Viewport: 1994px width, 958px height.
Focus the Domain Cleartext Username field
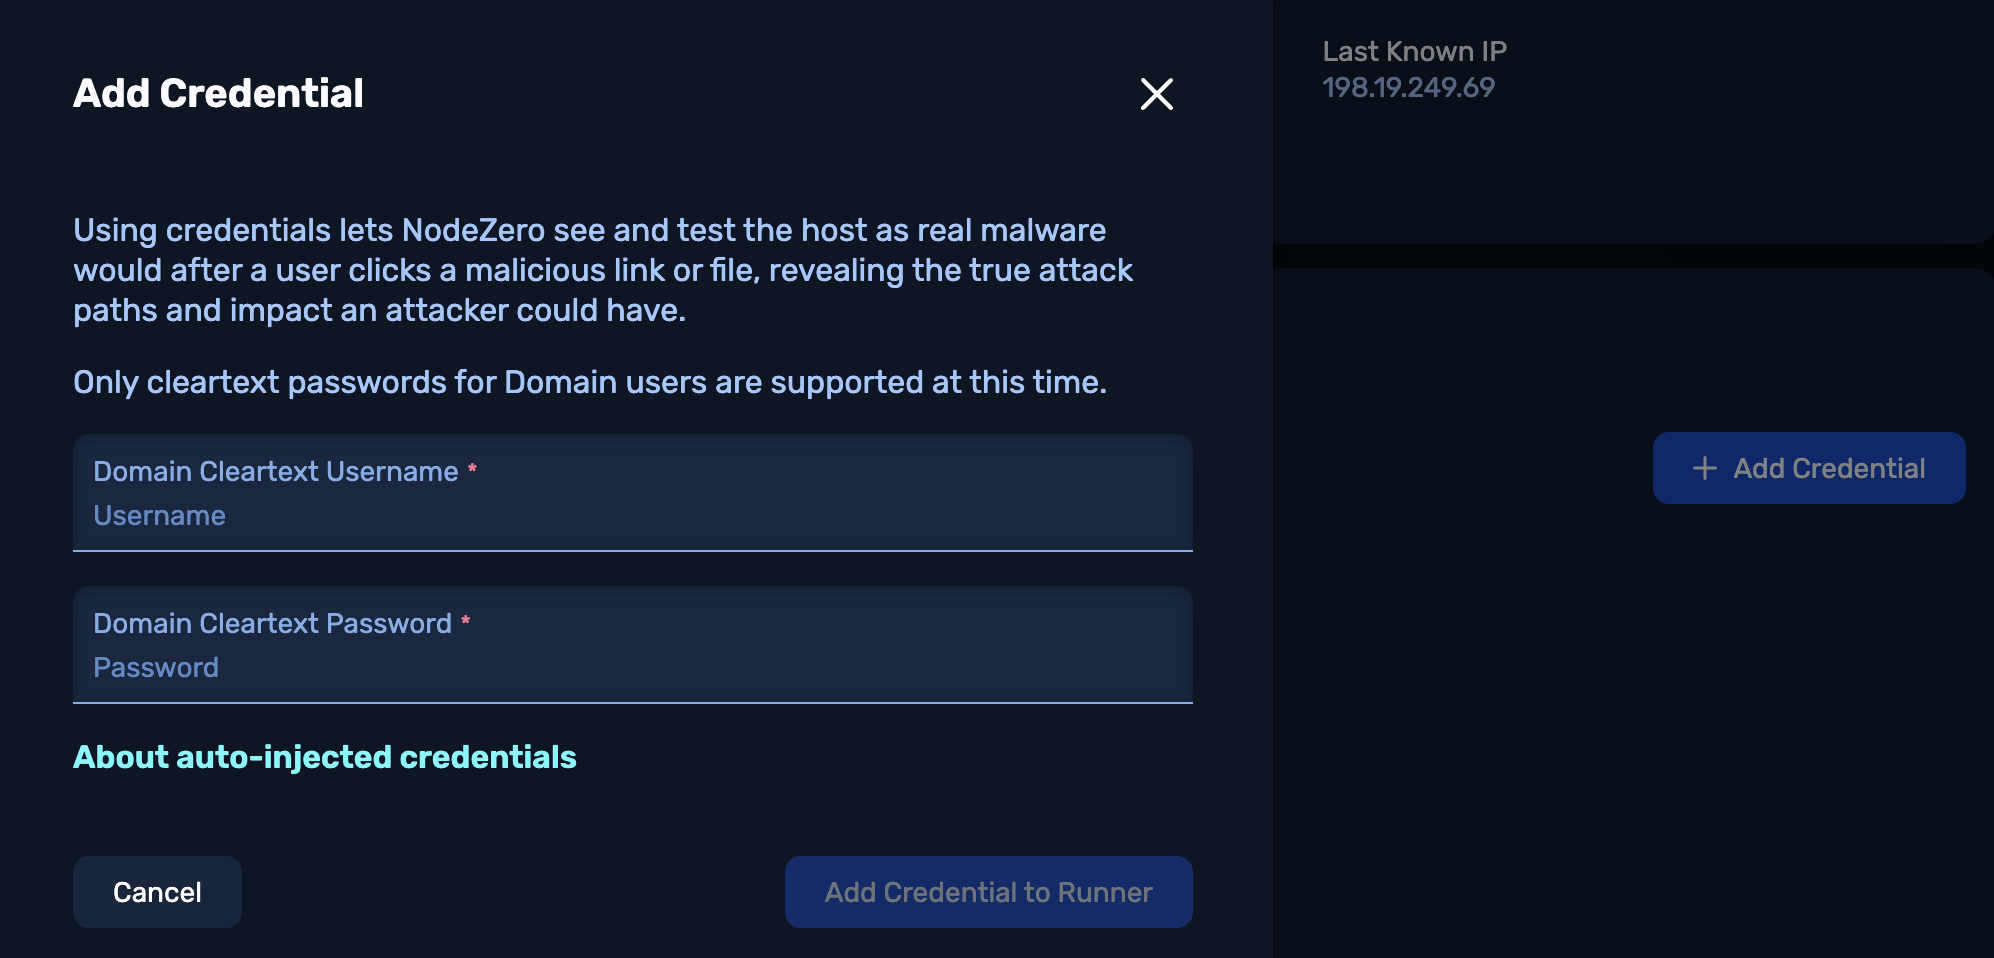pyautogui.click(x=632, y=515)
